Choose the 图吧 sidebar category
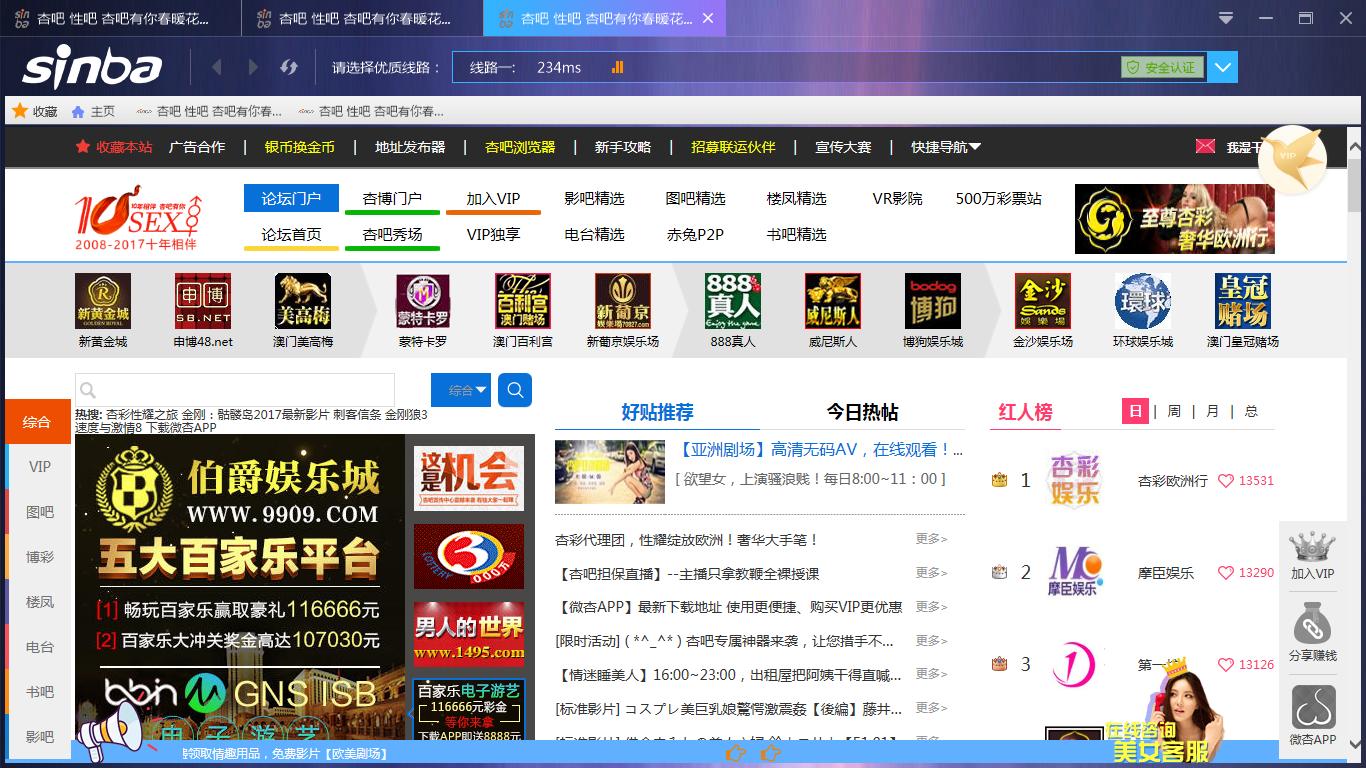This screenshot has width=1366, height=768. (x=40, y=512)
